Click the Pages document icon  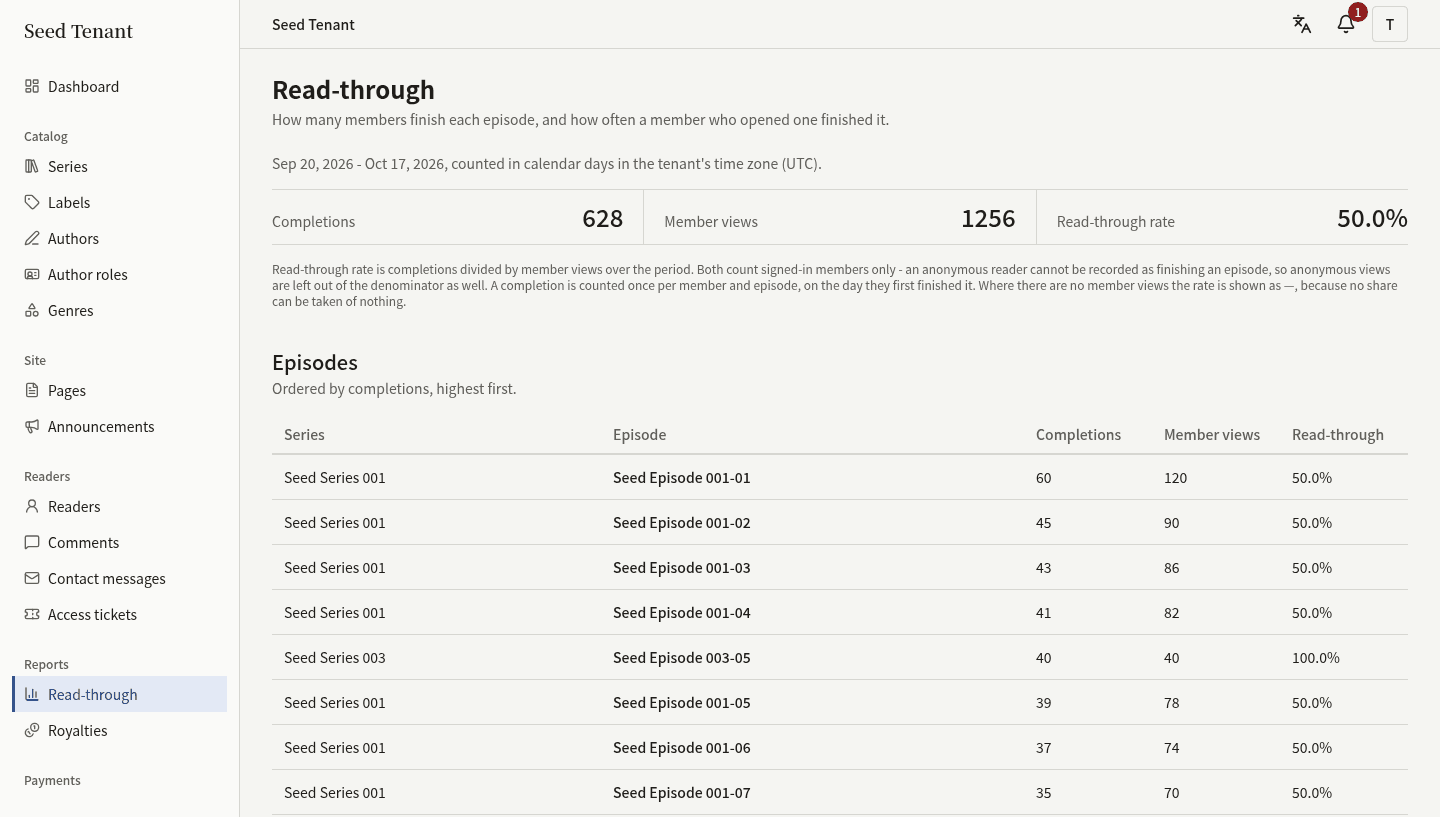pos(32,390)
